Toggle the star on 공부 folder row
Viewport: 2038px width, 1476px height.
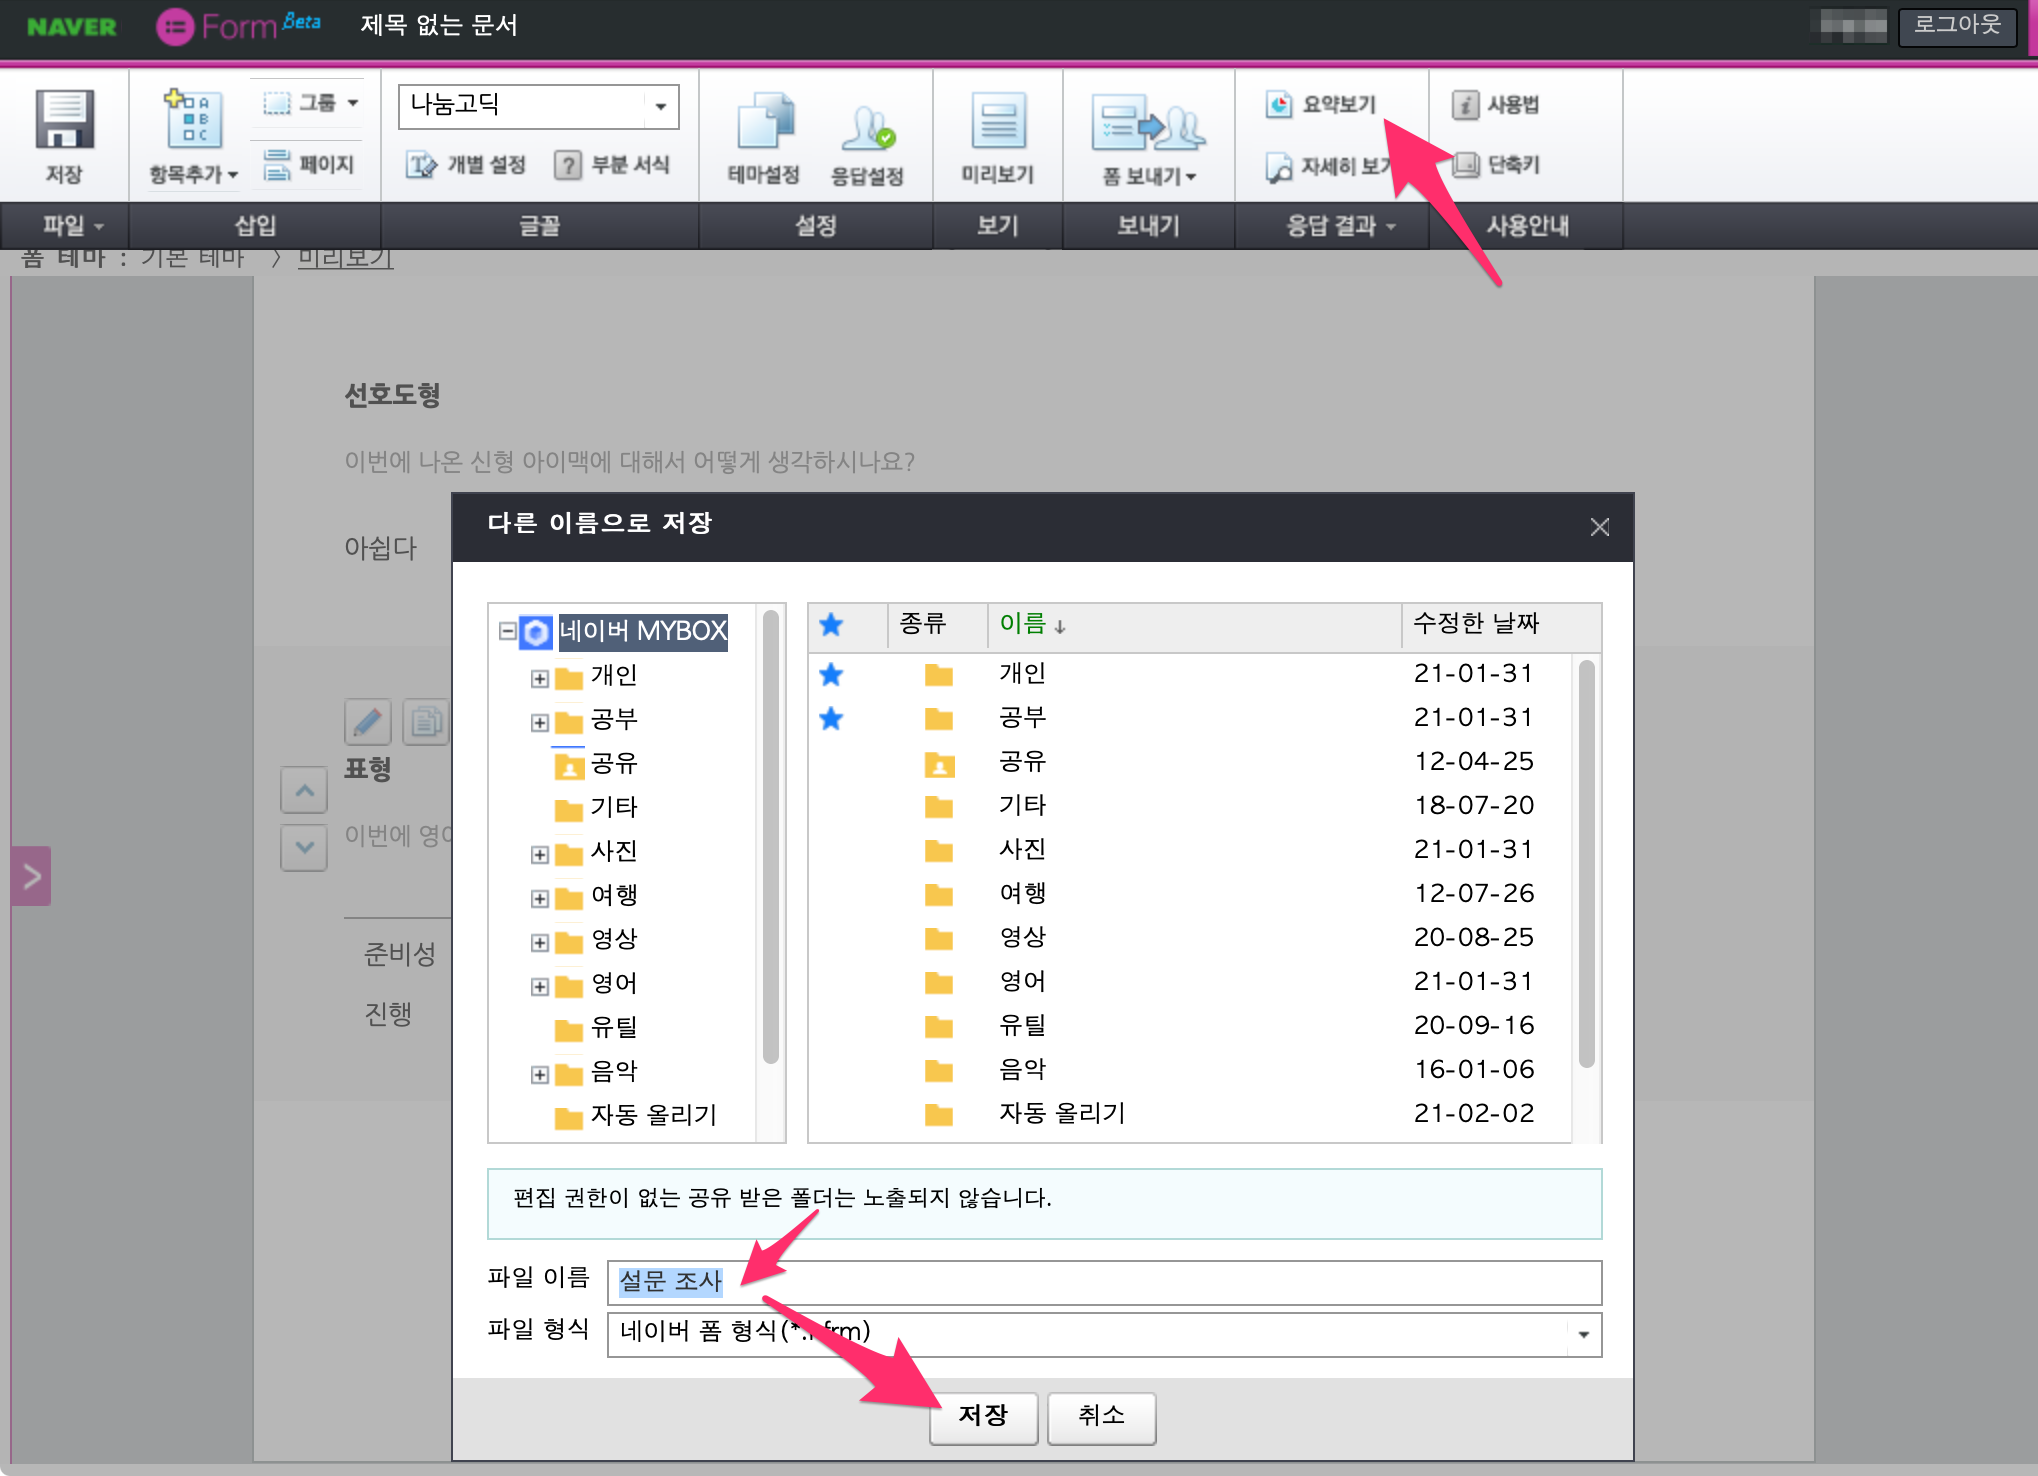tap(831, 718)
